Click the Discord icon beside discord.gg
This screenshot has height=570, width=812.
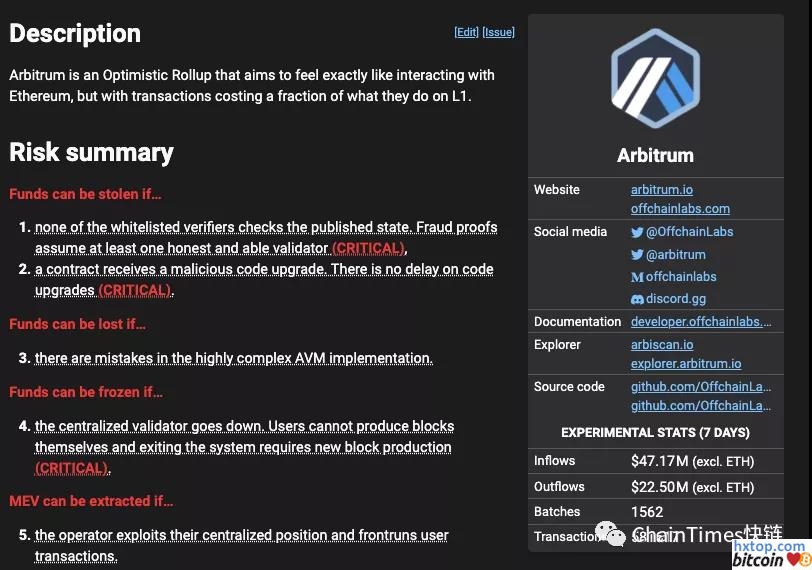[x=637, y=299]
